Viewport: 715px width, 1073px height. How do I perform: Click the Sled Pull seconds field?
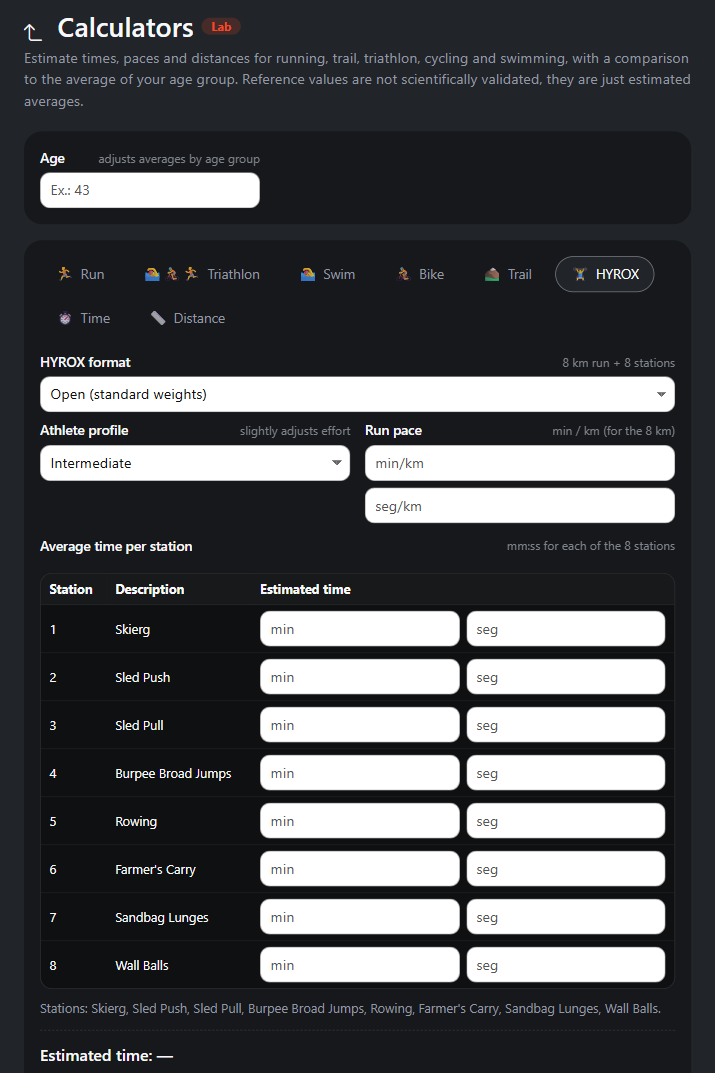566,725
